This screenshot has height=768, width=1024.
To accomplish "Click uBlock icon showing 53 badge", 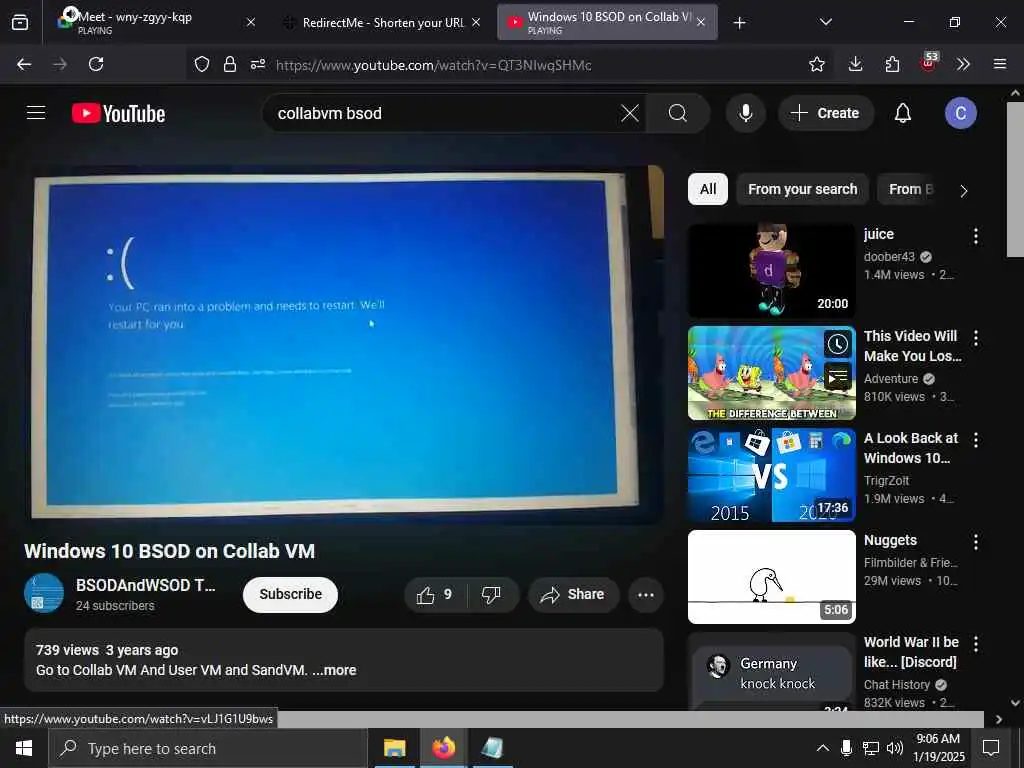I will [x=929, y=63].
